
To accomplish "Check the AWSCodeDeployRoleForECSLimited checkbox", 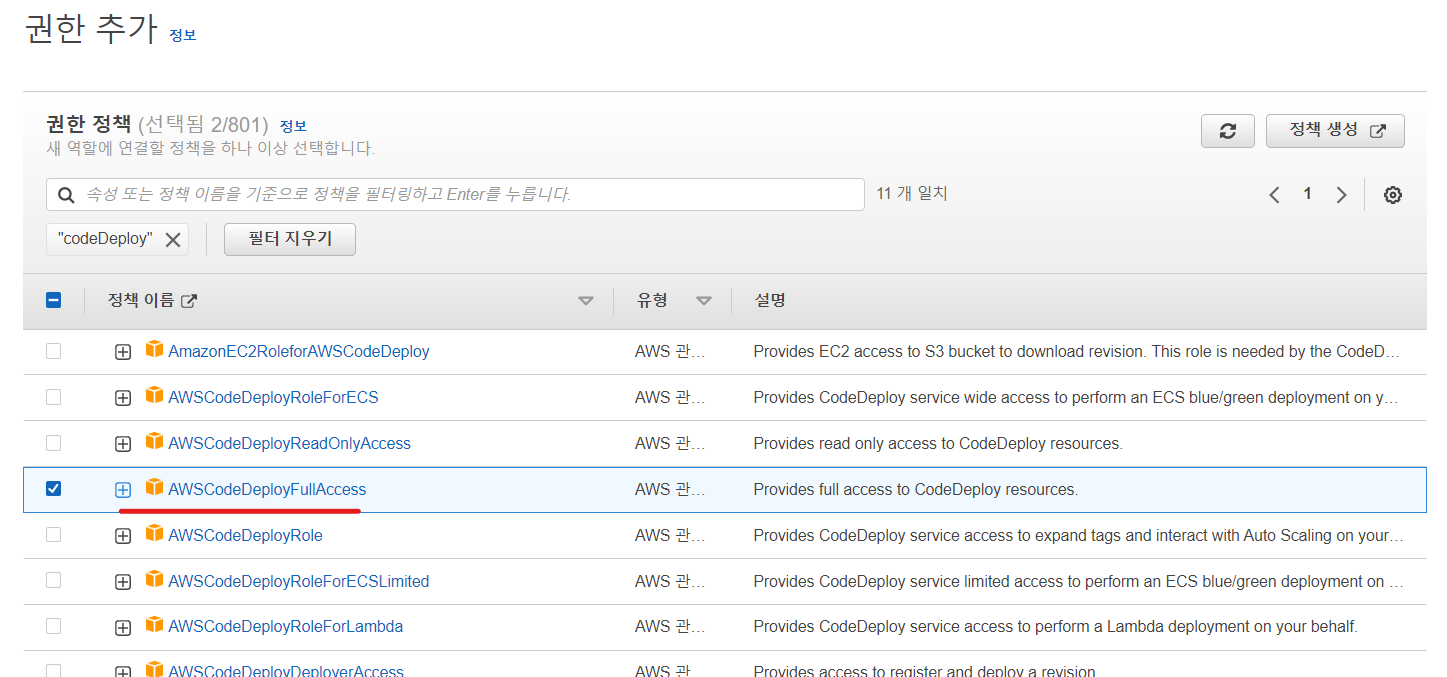I will [54, 580].
